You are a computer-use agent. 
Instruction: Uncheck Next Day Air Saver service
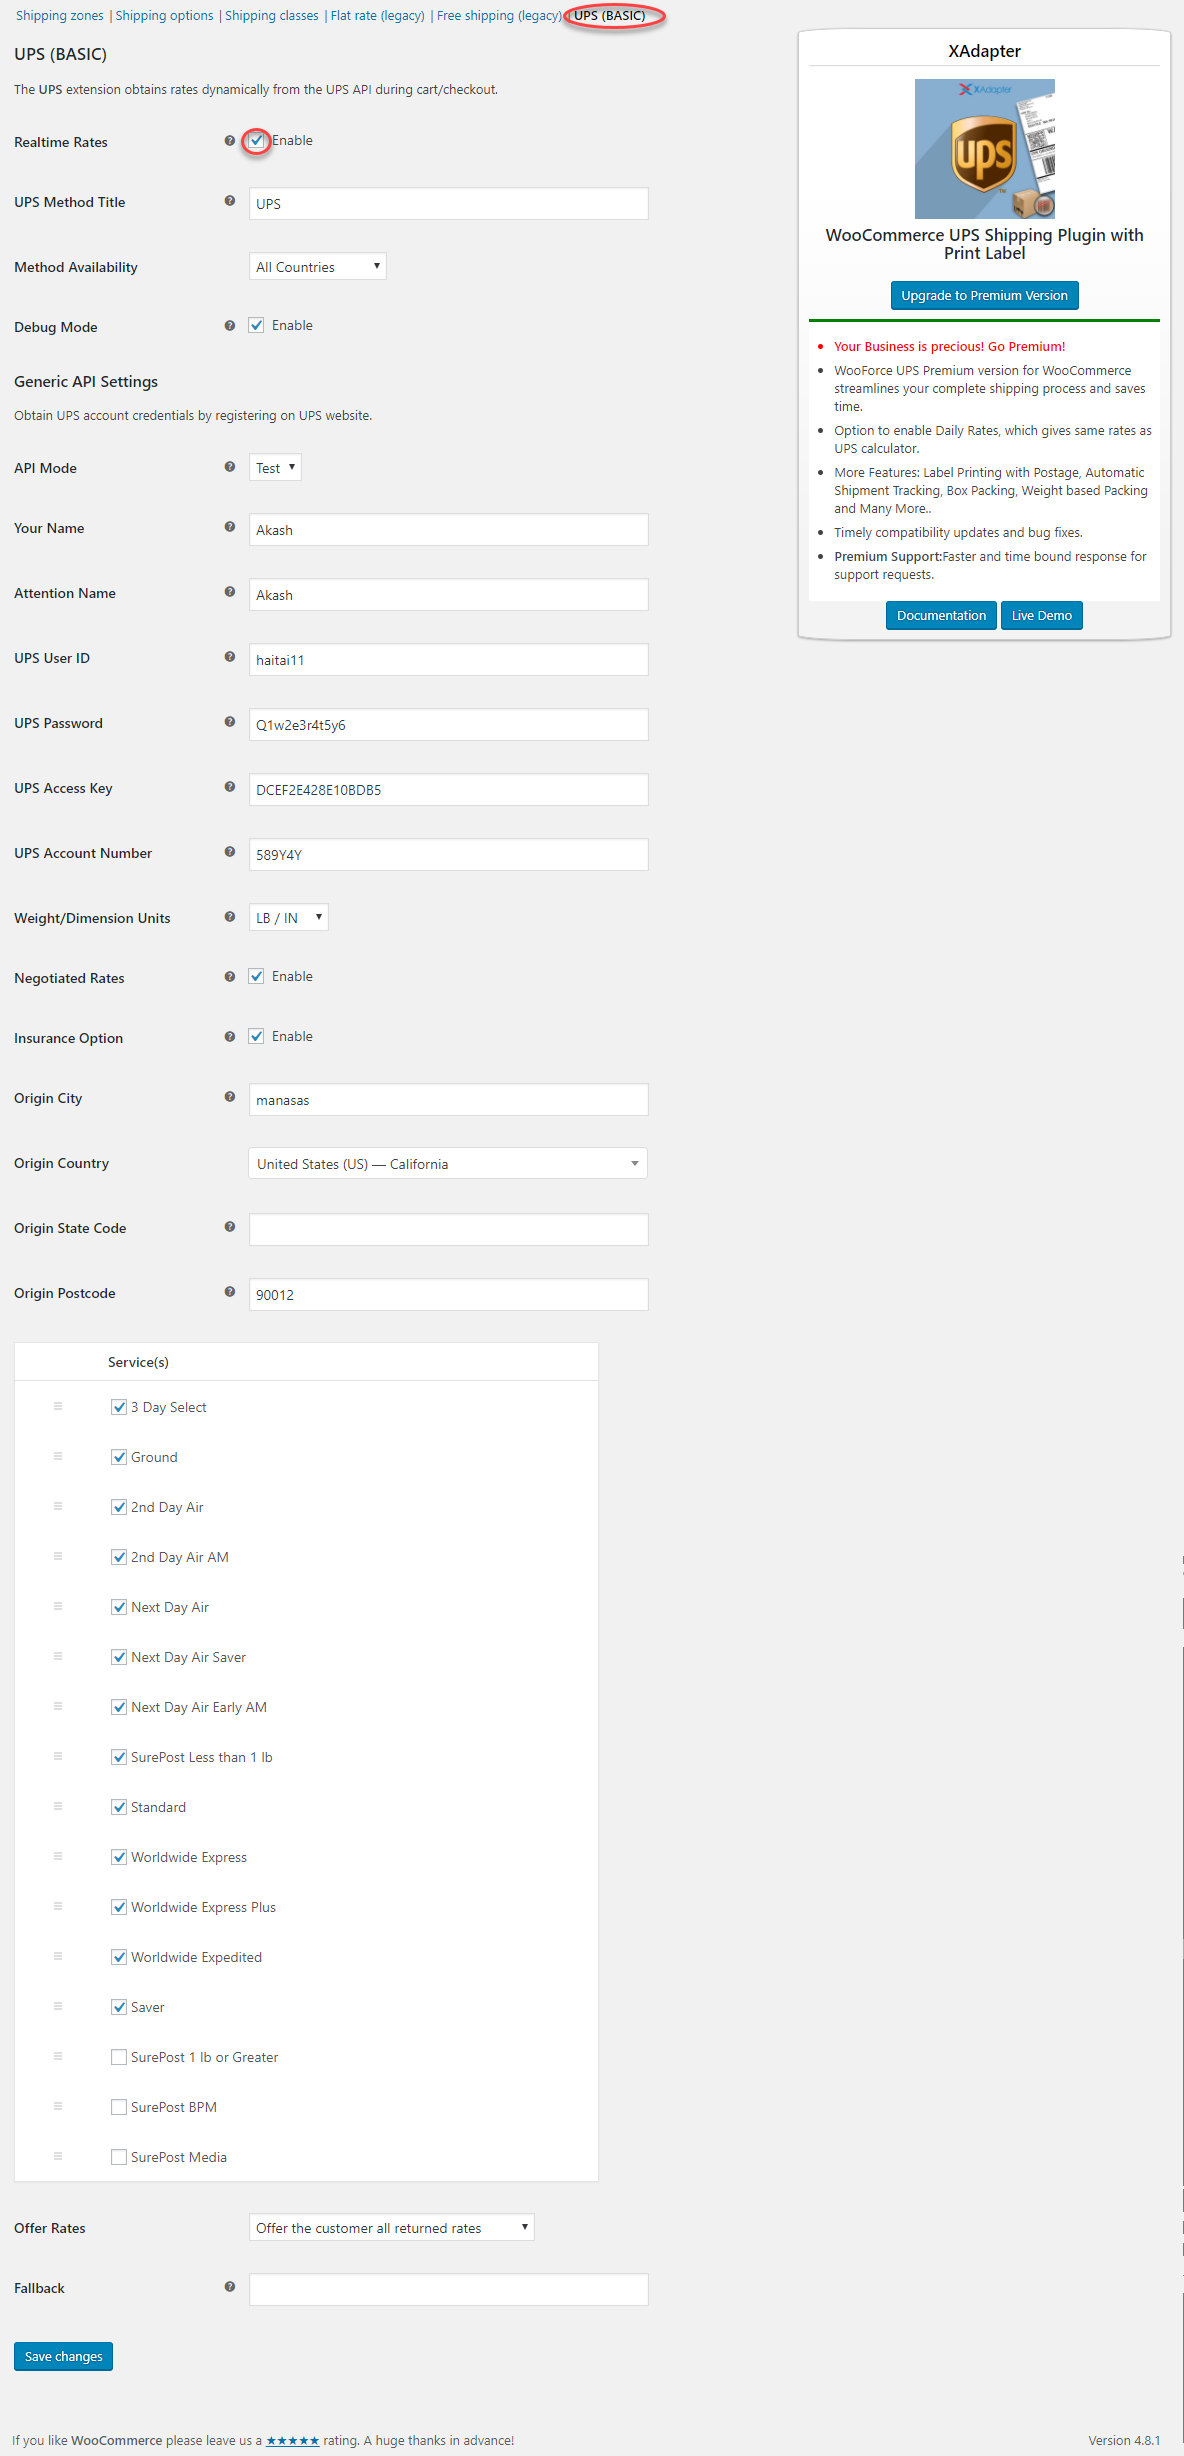click(119, 1657)
